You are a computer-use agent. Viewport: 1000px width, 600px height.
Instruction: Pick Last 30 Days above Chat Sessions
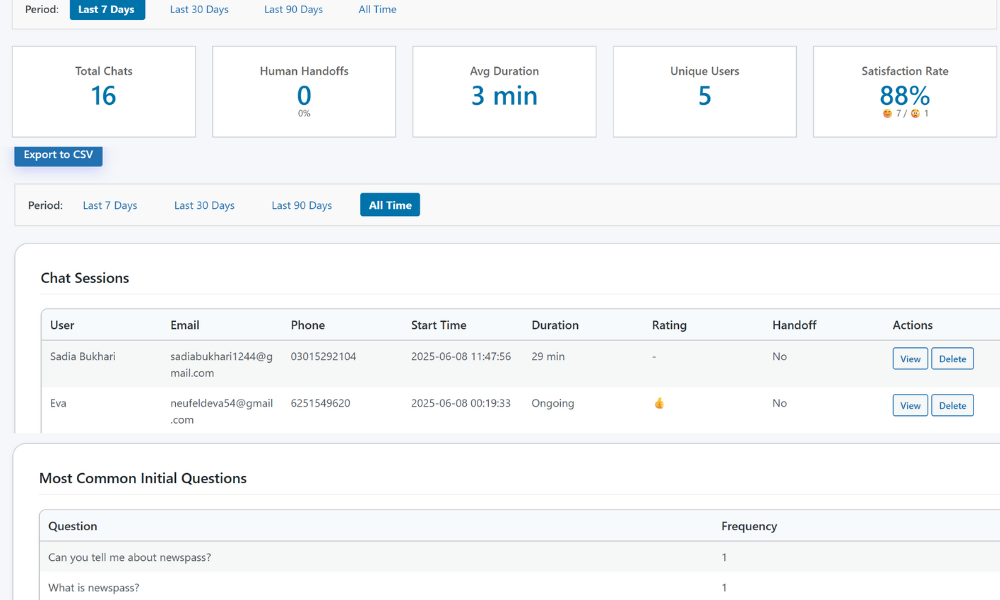point(204,205)
